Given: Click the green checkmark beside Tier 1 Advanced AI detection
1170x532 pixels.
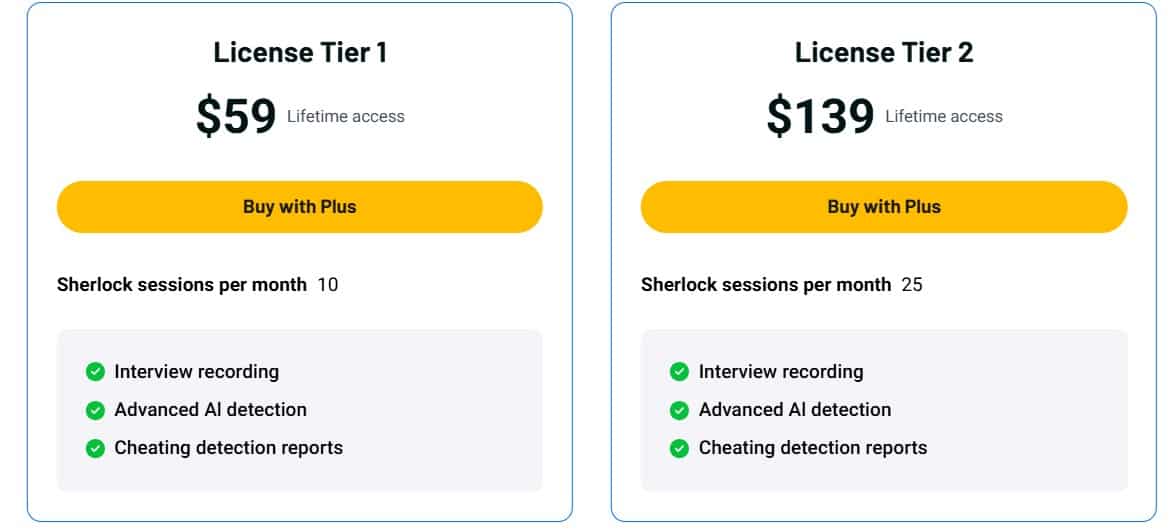Looking at the screenshot, I should tap(95, 410).
